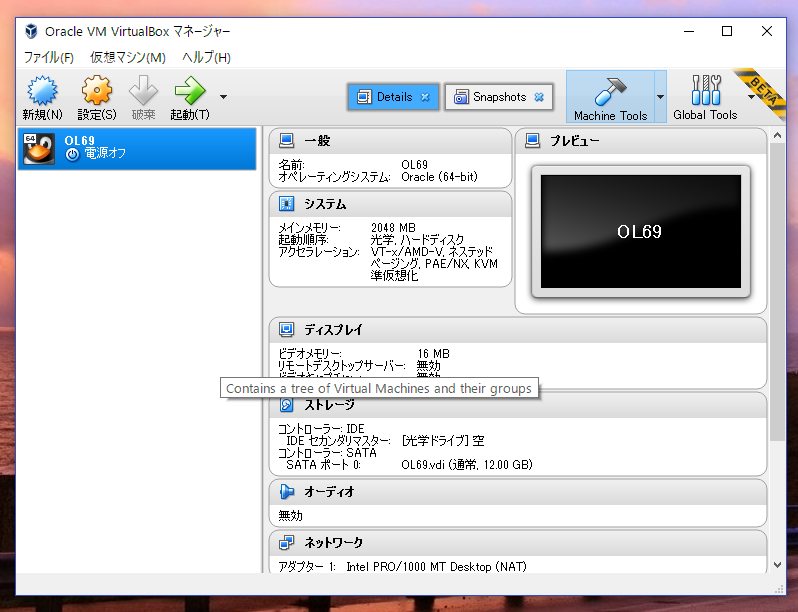The height and width of the screenshot is (612, 798).
Task: Click the details pane scroll down arrow
Action: pos(777,565)
